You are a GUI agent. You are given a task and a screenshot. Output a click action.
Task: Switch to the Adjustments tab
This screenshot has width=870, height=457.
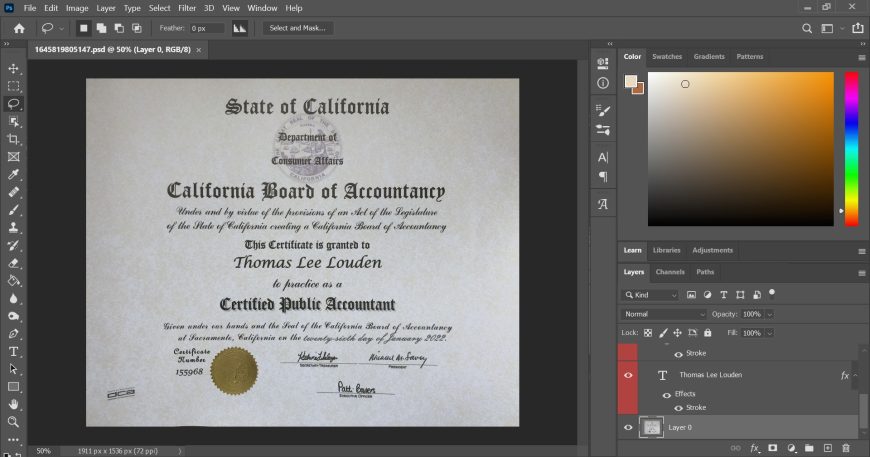712,251
